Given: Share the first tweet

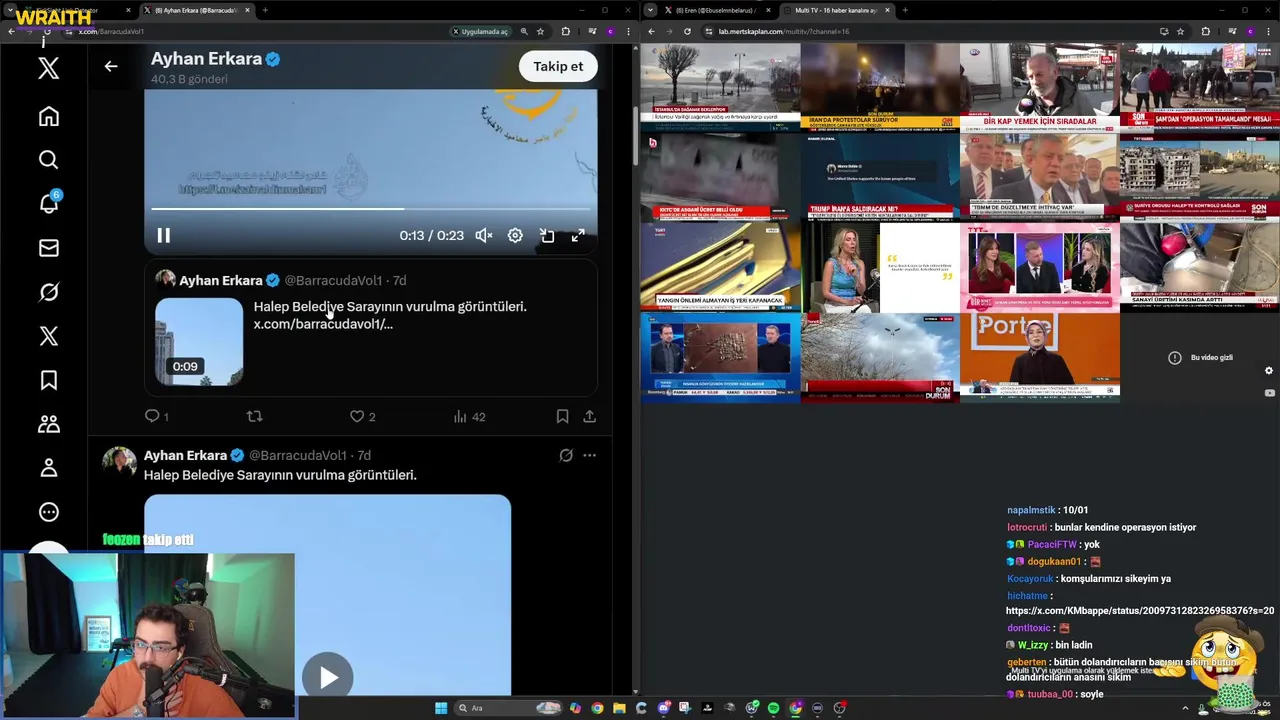Looking at the screenshot, I should [589, 416].
